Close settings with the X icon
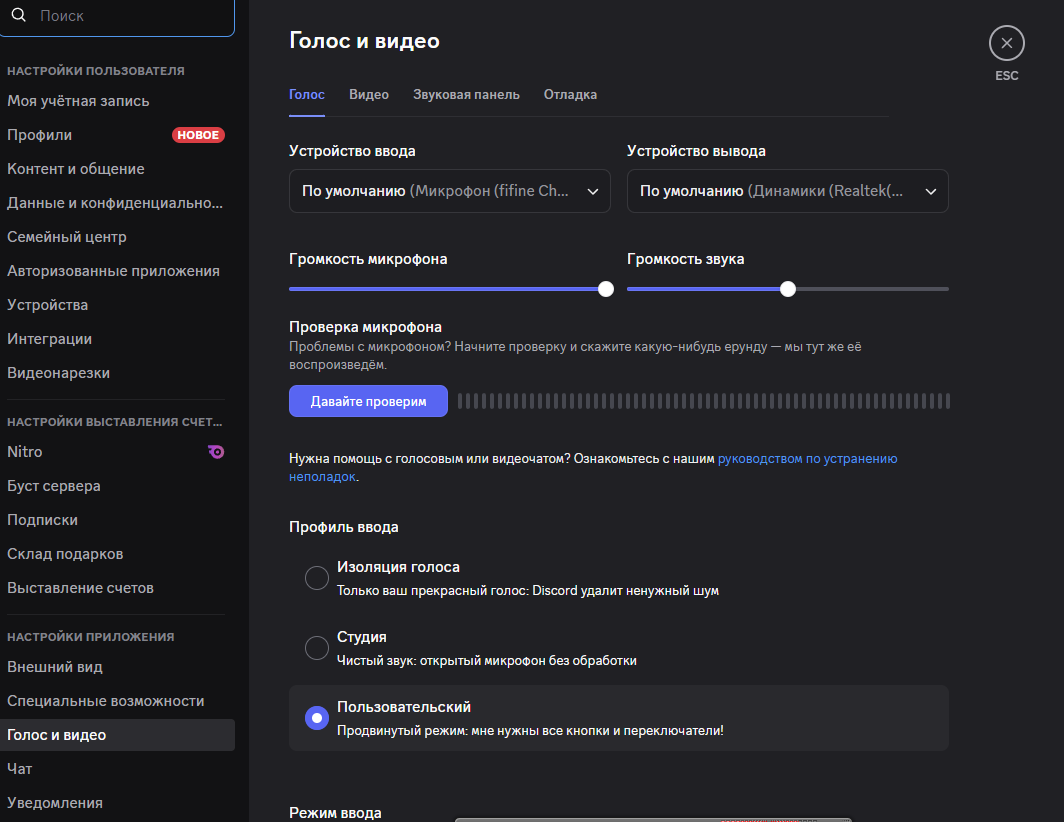Screen dimensions: 1064x822 click(1006, 43)
